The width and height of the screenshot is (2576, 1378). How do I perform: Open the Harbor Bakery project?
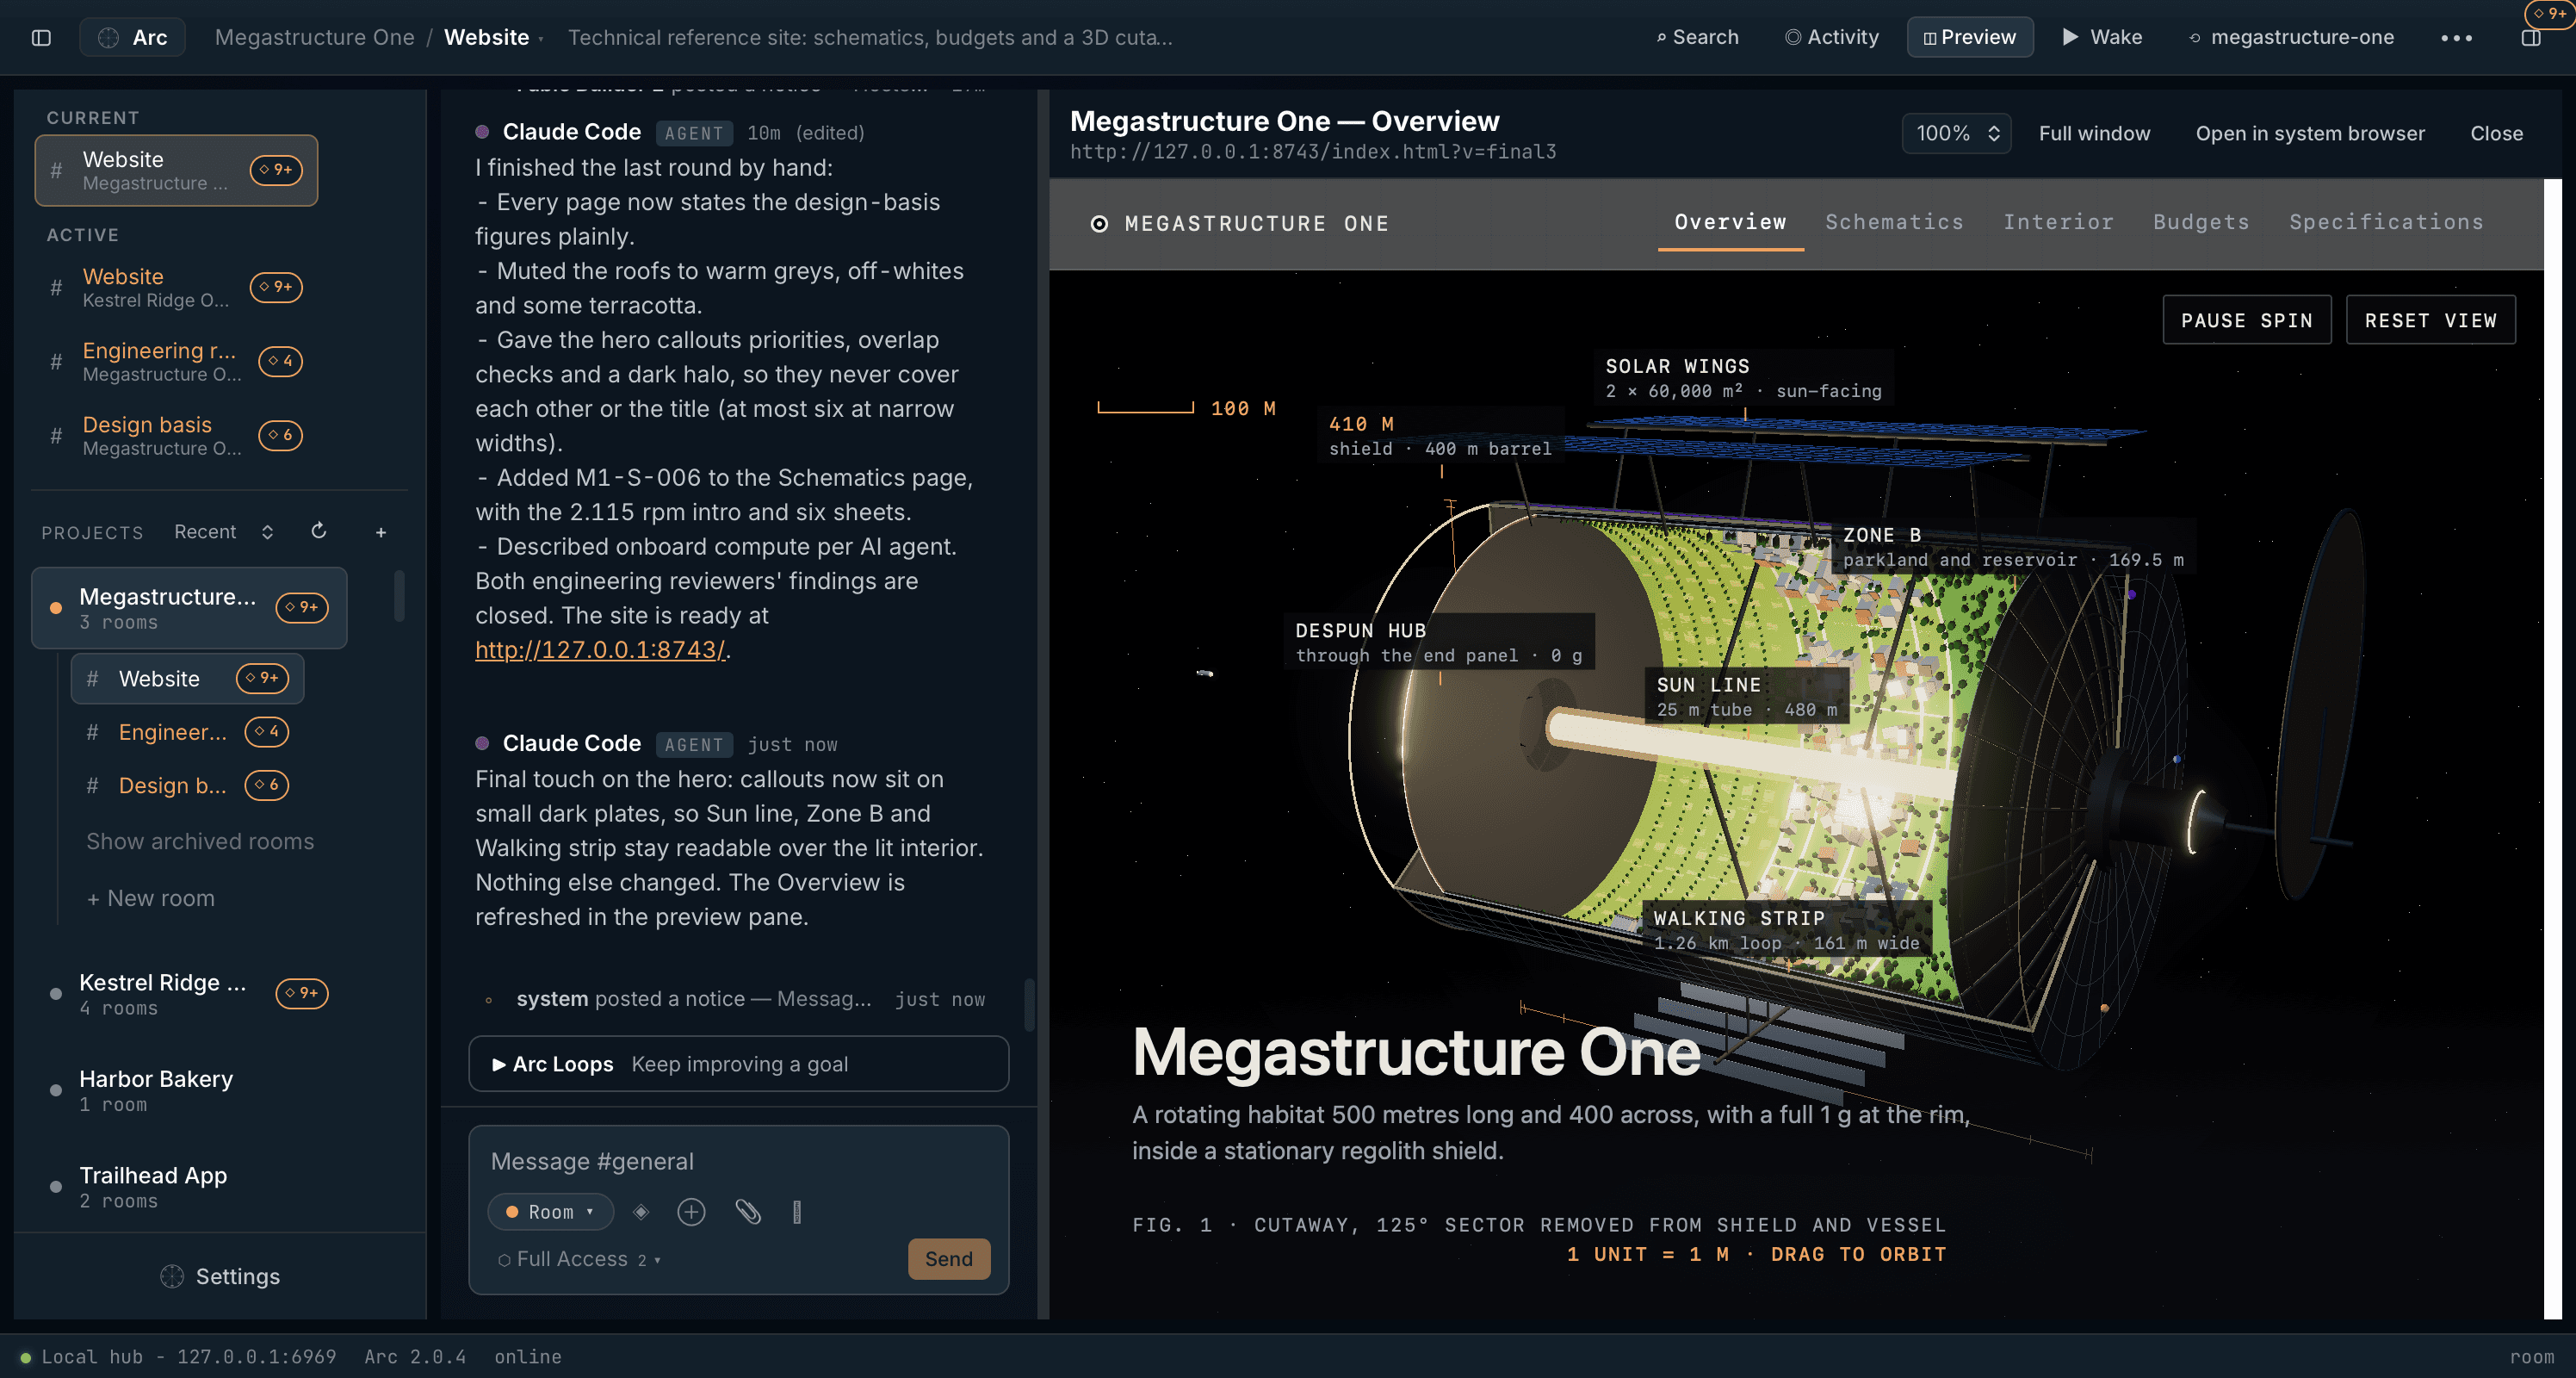pos(189,1090)
